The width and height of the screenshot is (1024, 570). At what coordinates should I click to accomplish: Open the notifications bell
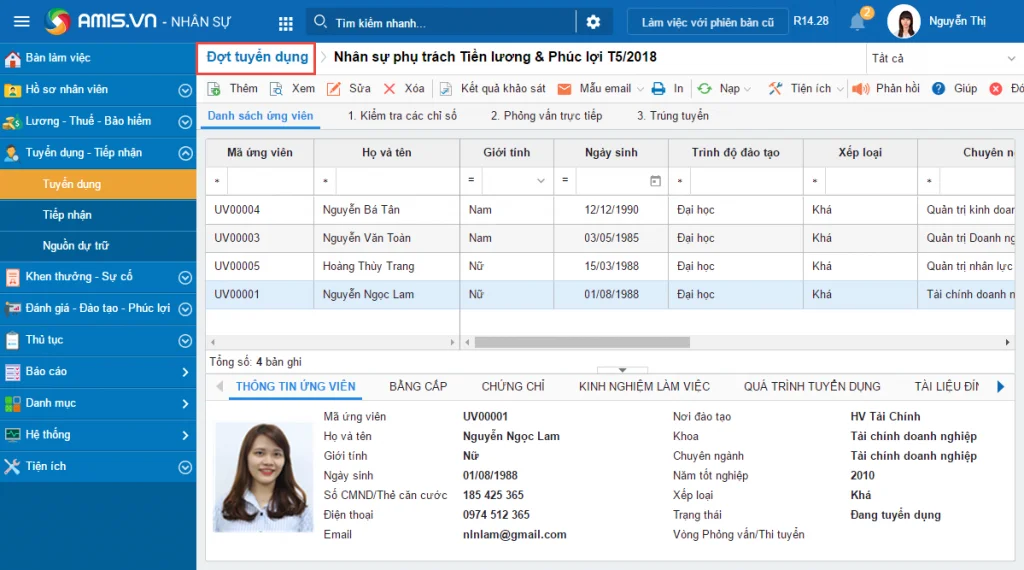click(x=857, y=22)
